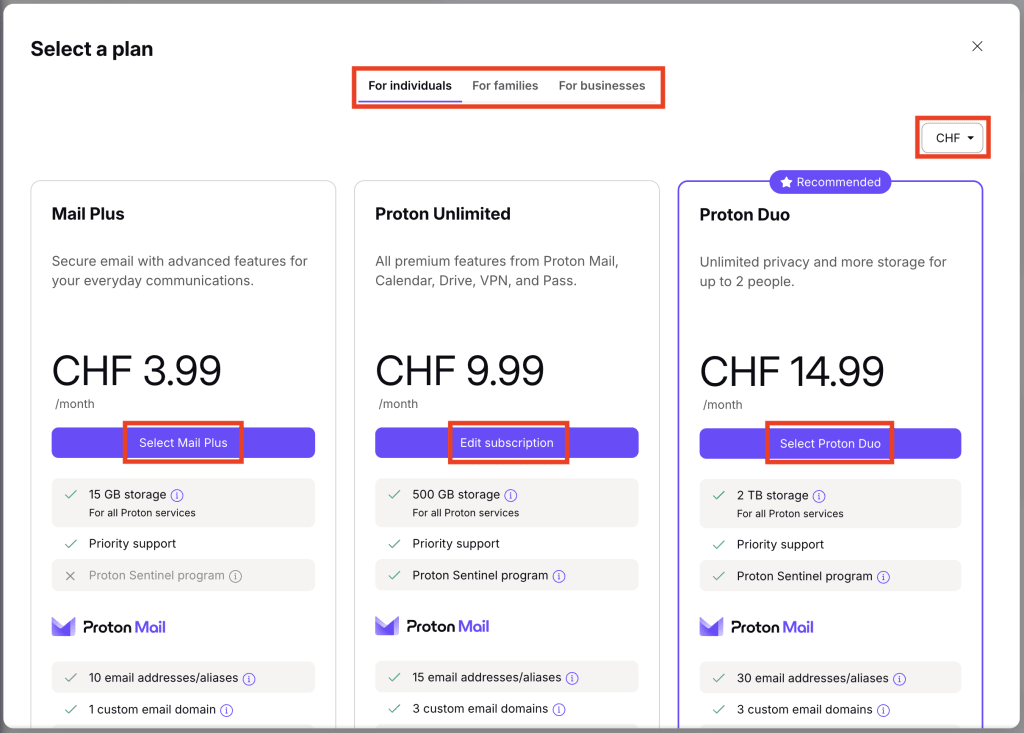This screenshot has height=733, width=1024.
Task: Select the Proton Duo plan
Action: coord(830,442)
